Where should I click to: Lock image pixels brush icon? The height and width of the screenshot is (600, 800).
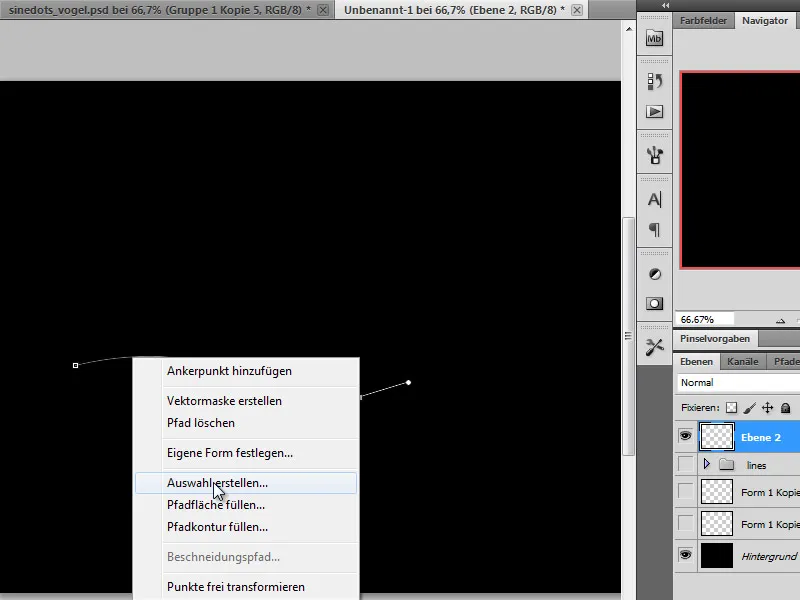click(x=749, y=408)
